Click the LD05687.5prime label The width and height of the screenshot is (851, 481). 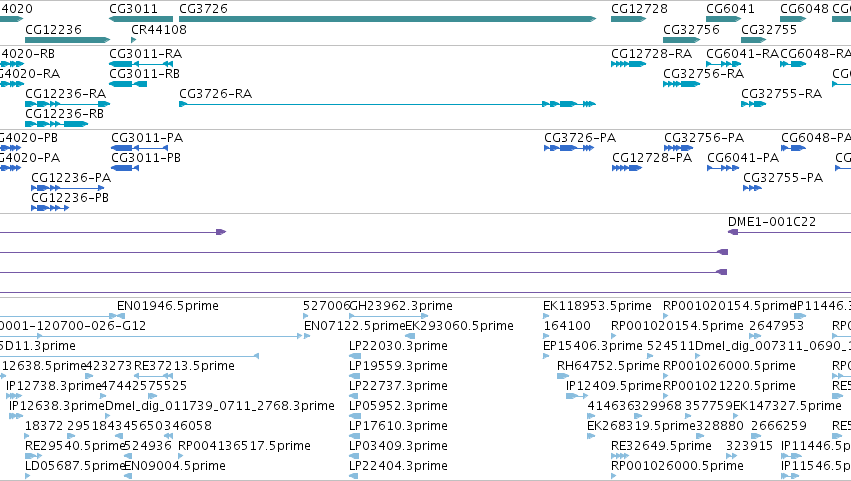(75, 467)
